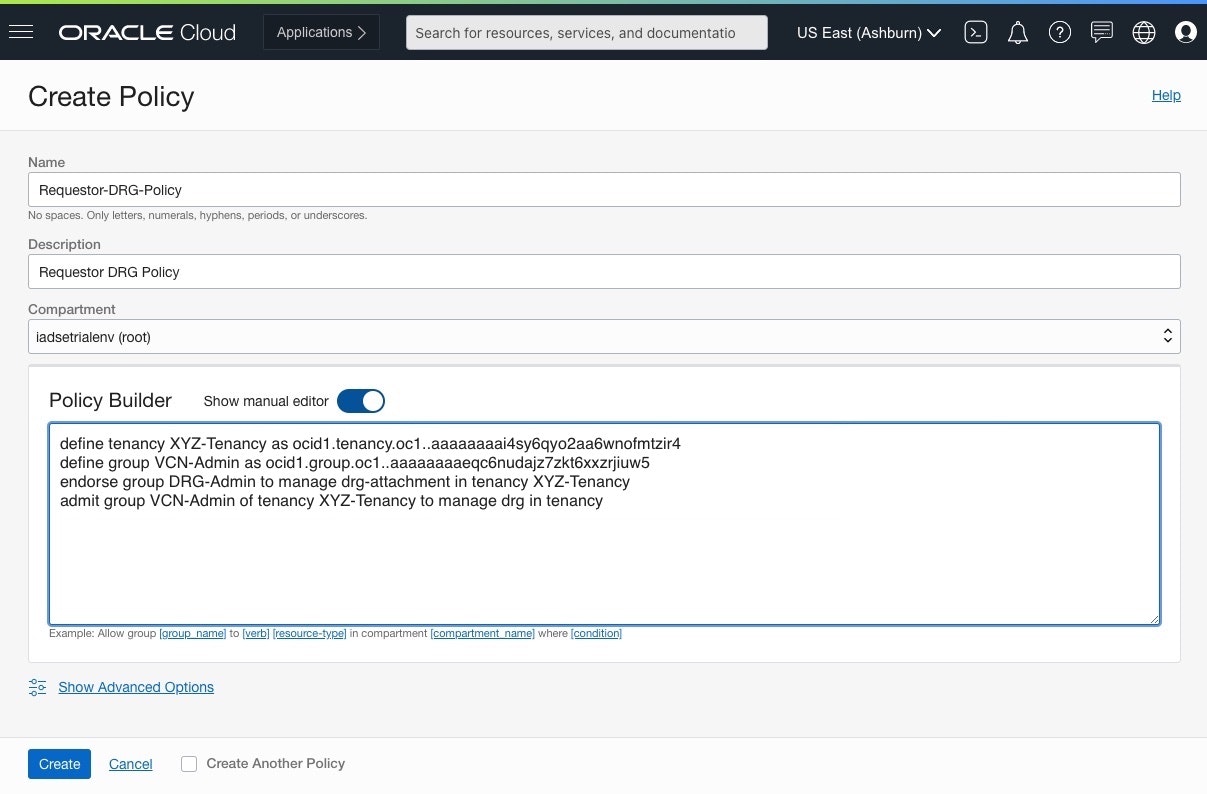Image resolution: width=1207 pixels, height=794 pixels.
Task: Open the announcements bell icon
Action: pyautogui.click(x=1018, y=33)
